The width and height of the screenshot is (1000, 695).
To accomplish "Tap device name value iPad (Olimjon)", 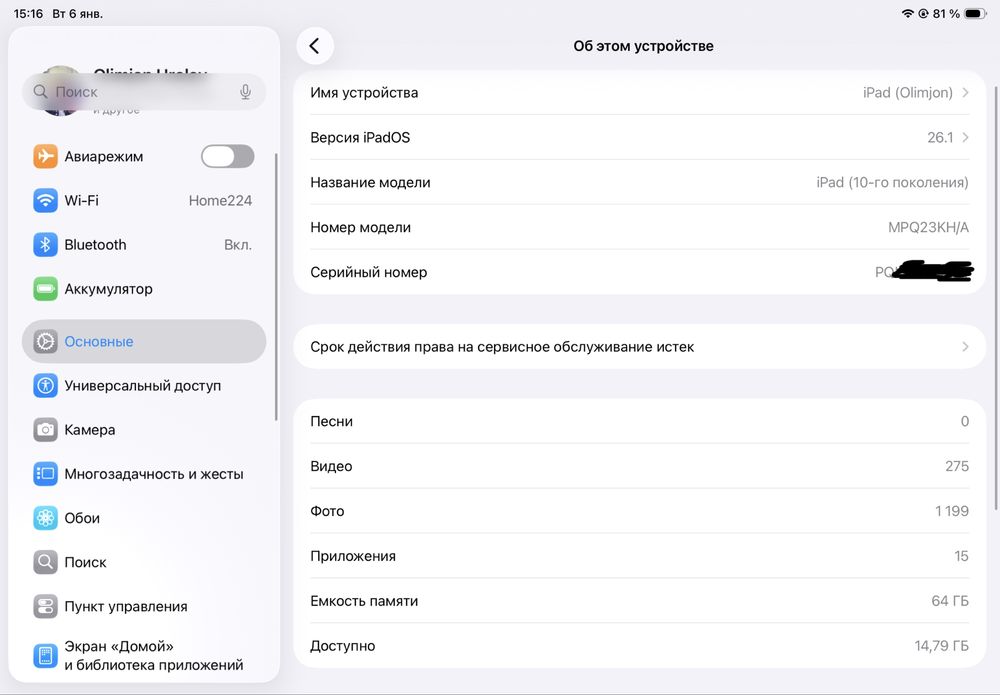I will point(908,92).
